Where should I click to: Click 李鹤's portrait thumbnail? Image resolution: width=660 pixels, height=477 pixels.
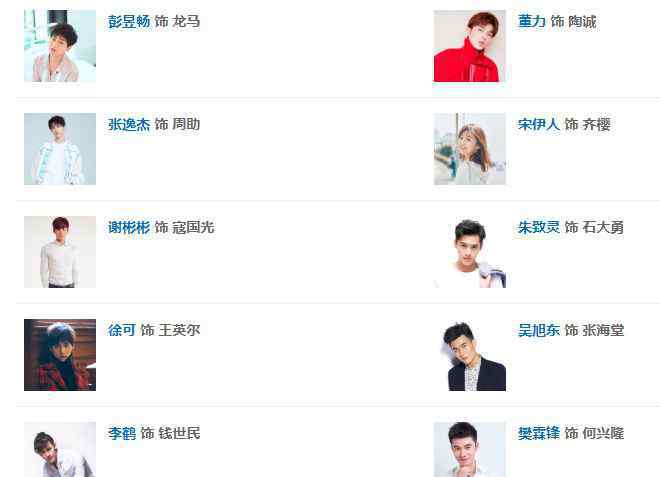60,450
